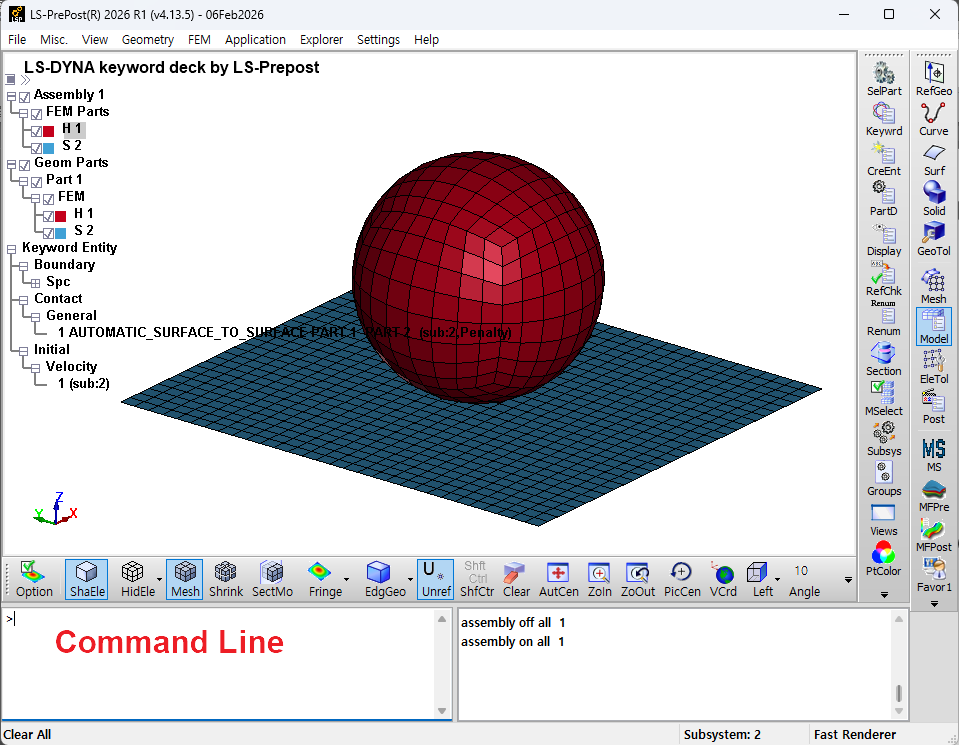Toggle the H 1 checkbox under FEM Parts
Image resolution: width=959 pixels, height=745 pixels.
[37, 131]
